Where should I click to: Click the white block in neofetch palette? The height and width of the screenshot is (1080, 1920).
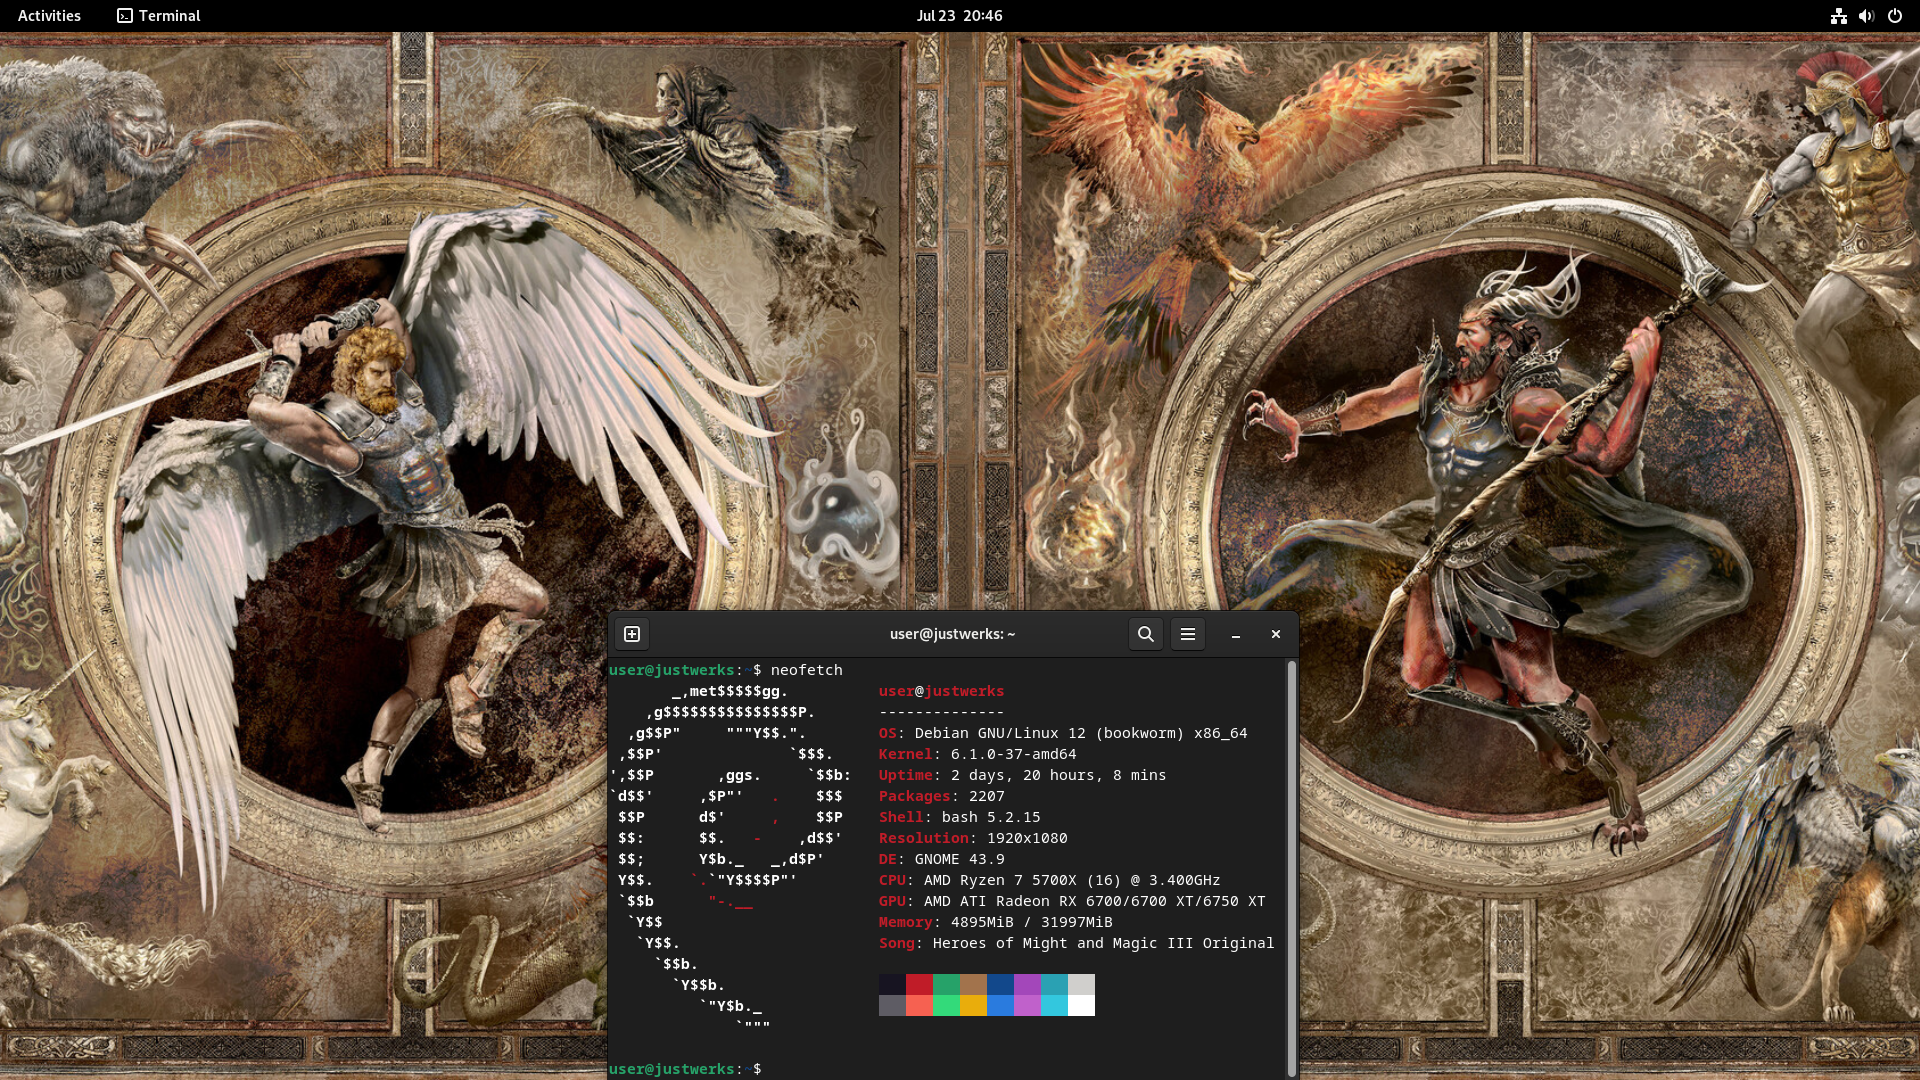(x=1081, y=1005)
